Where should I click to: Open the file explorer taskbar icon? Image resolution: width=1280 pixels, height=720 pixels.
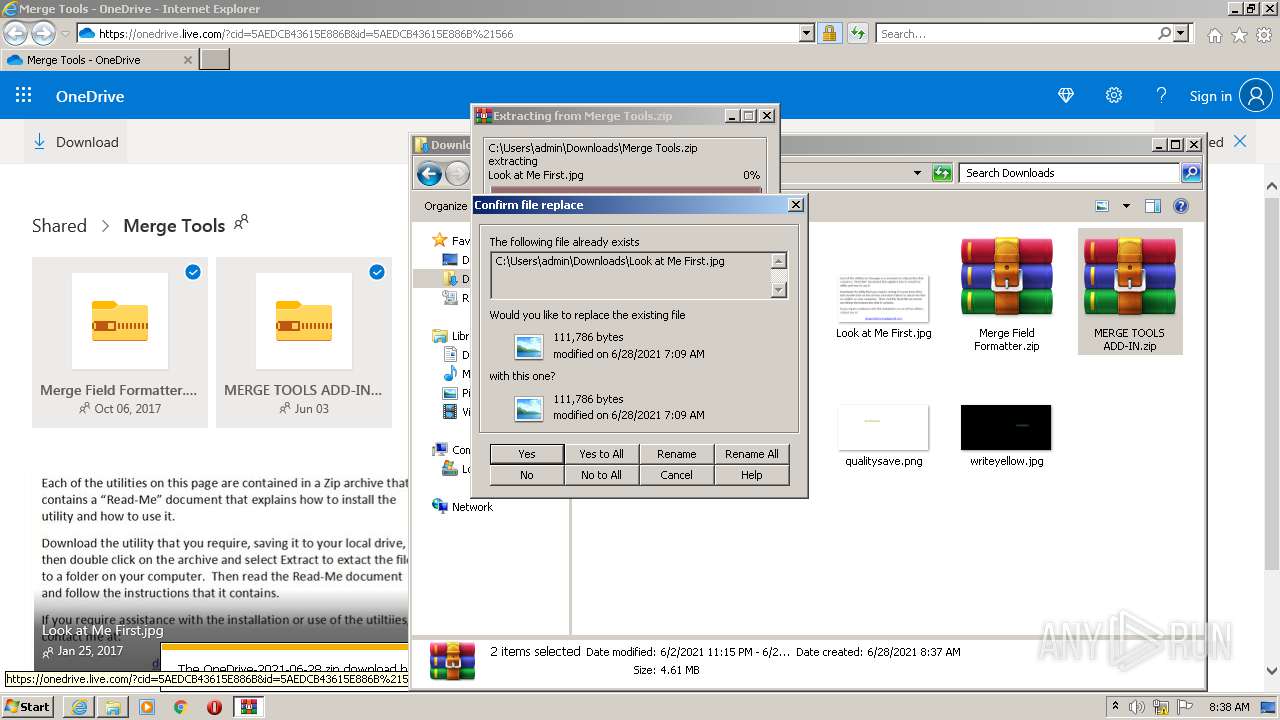[x=113, y=706]
